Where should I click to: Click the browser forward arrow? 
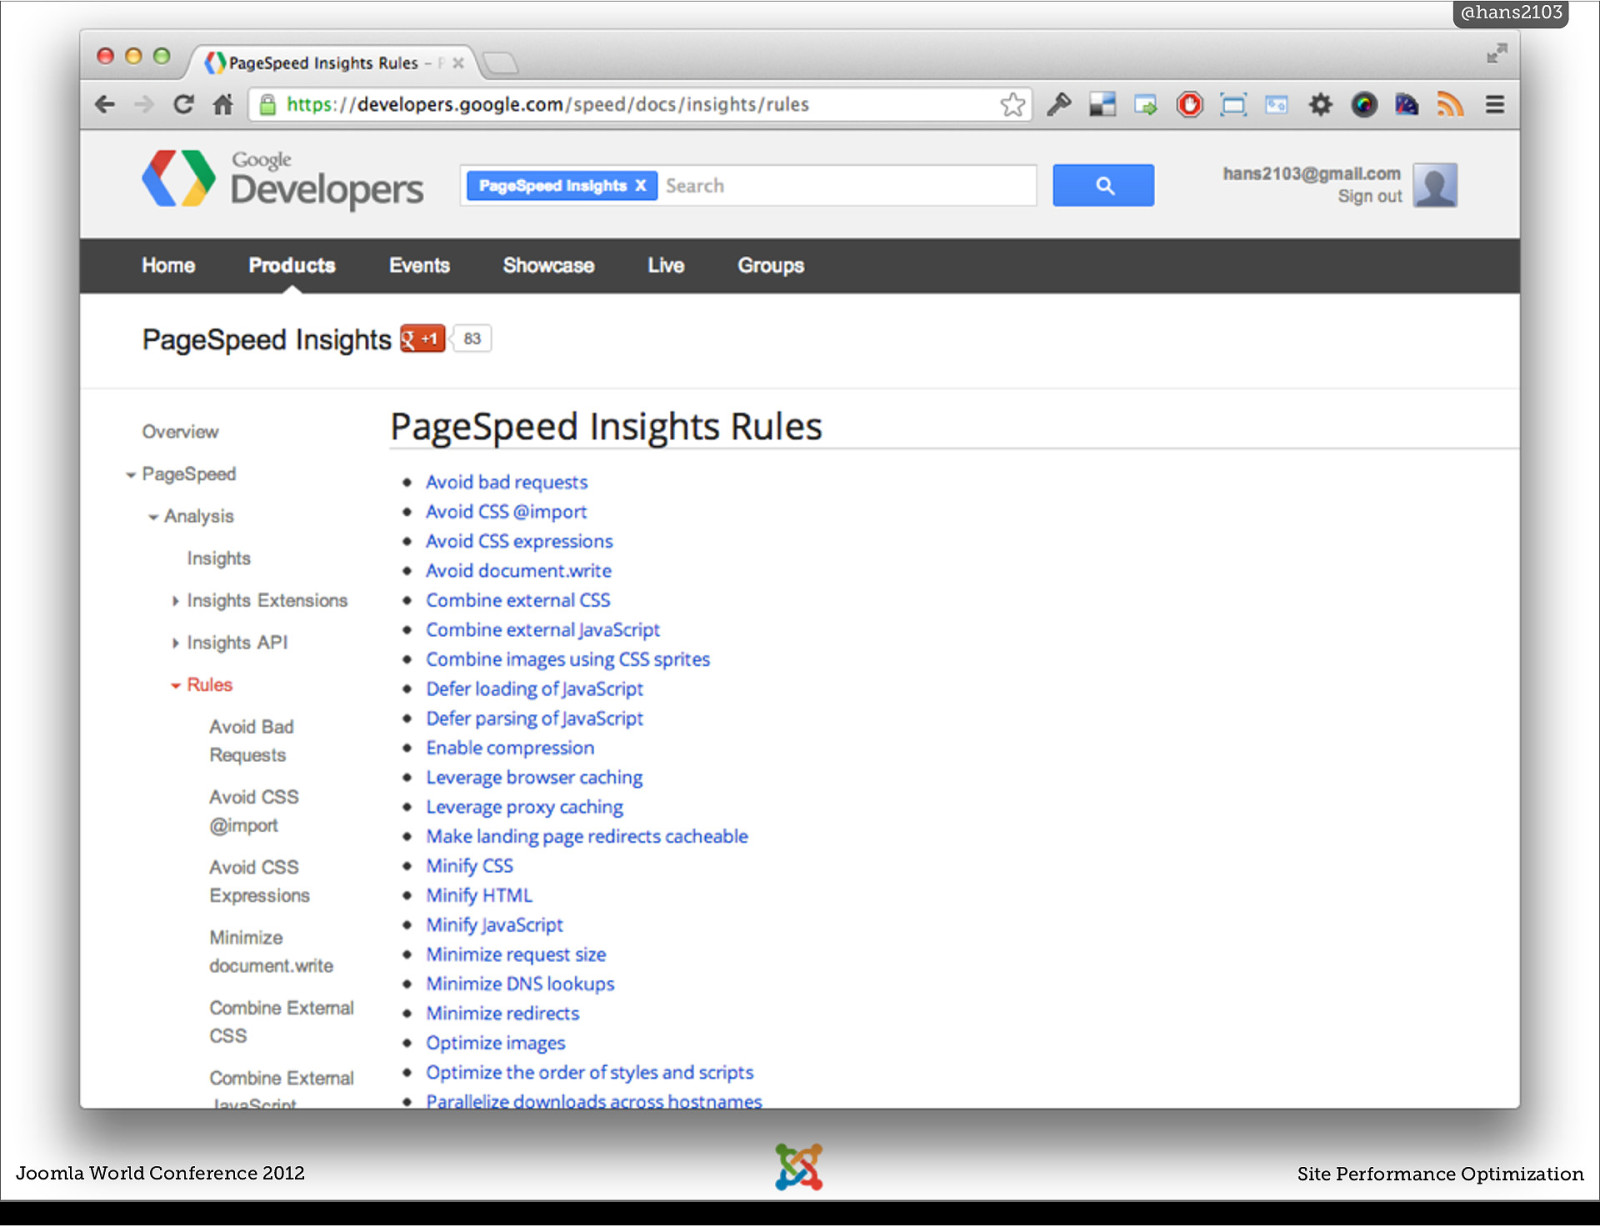pyautogui.click(x=144, y=104)
